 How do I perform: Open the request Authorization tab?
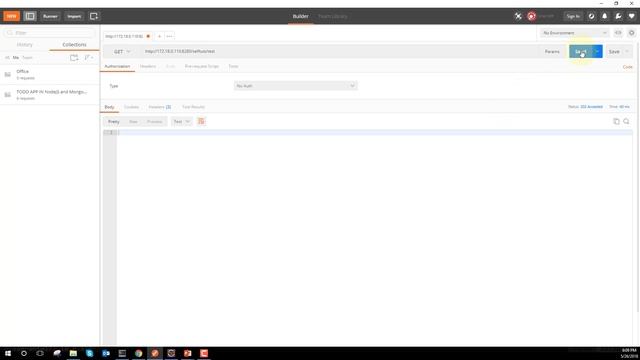pyautogui.click(x=117, y=66)
